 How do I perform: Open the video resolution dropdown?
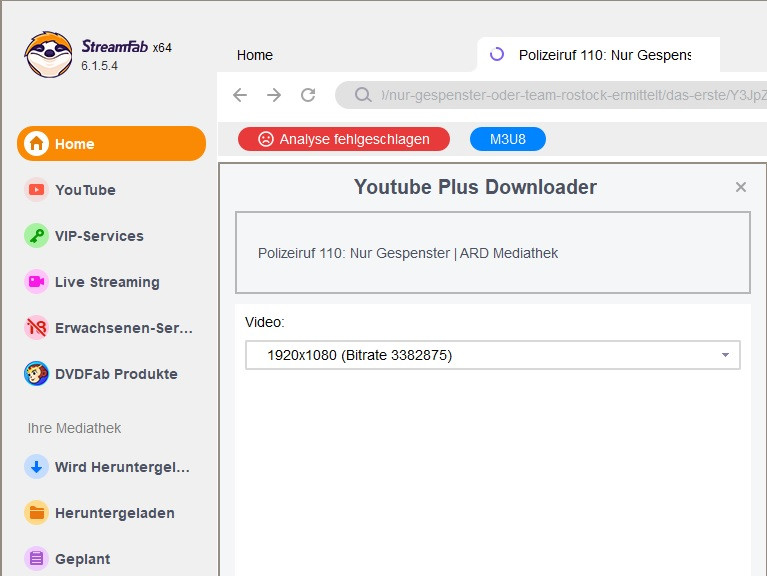480,355
